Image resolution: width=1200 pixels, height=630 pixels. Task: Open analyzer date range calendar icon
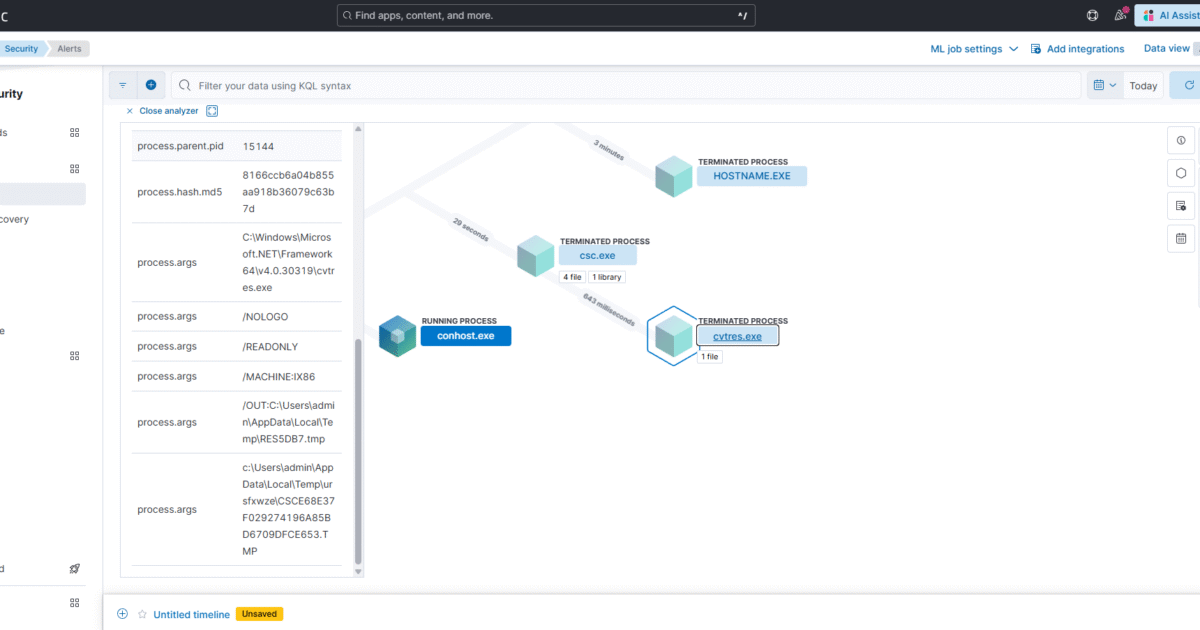point(1181,238)
